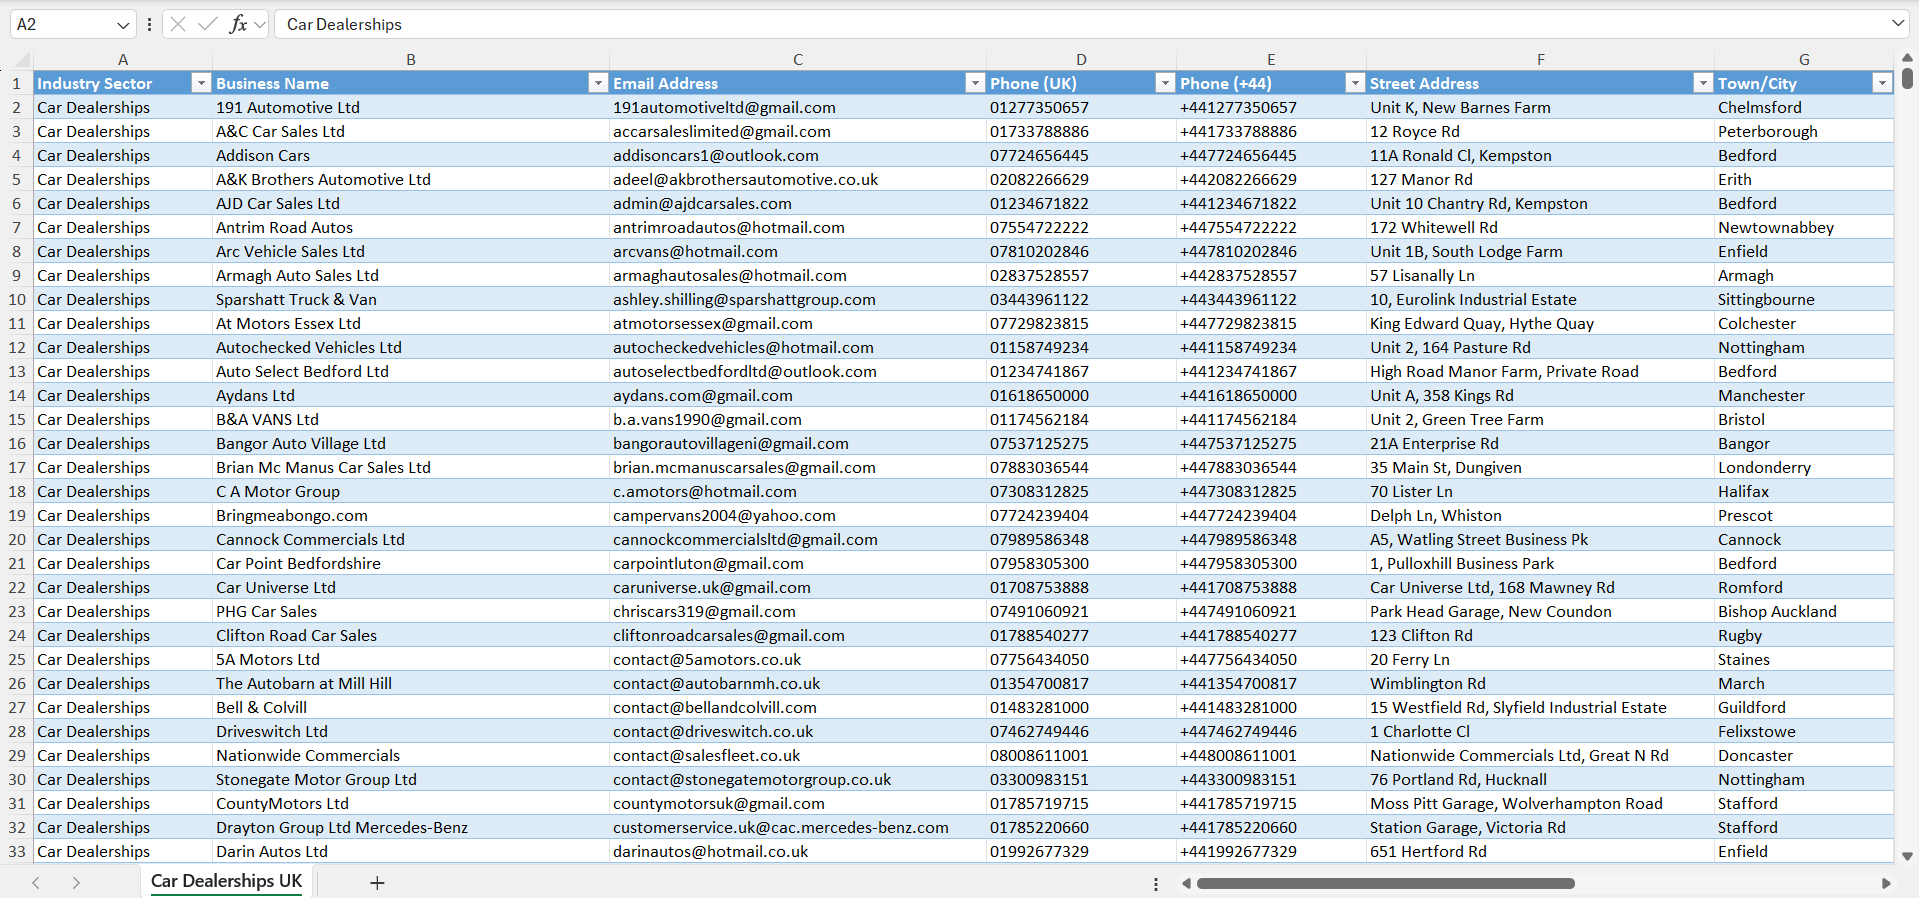
Task: Expand the formula bar chevron
Action: [x=1897, y=23]
